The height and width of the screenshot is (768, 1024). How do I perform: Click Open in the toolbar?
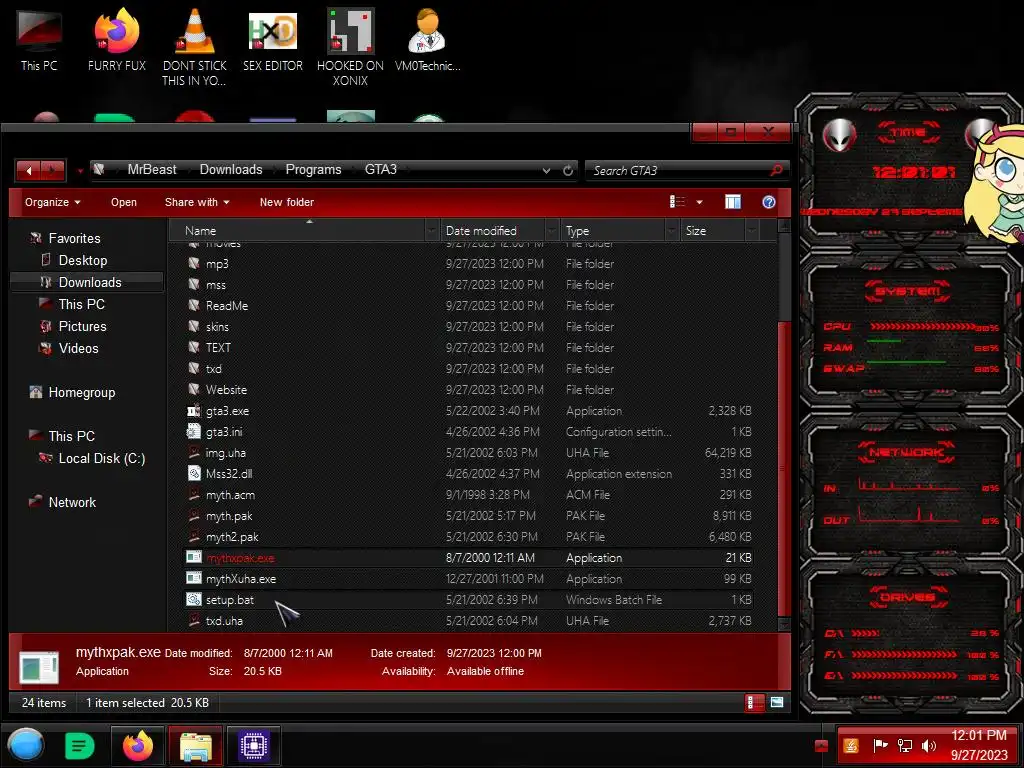coord(123,202)
